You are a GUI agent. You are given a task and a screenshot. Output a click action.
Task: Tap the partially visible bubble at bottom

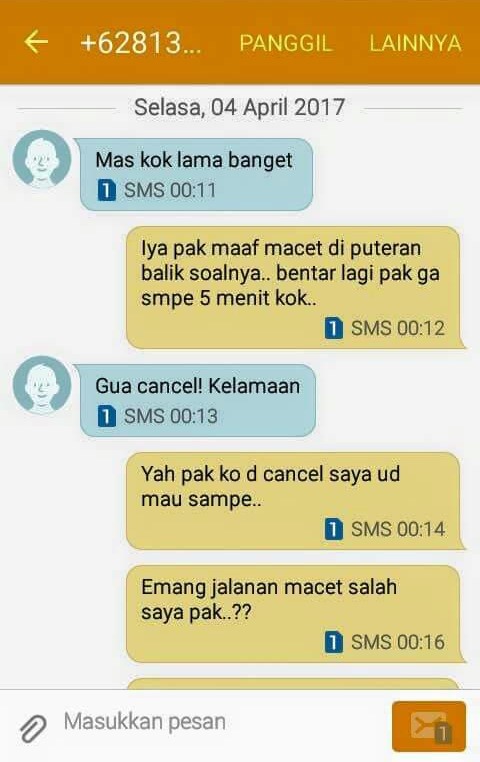tap(293, 683)
